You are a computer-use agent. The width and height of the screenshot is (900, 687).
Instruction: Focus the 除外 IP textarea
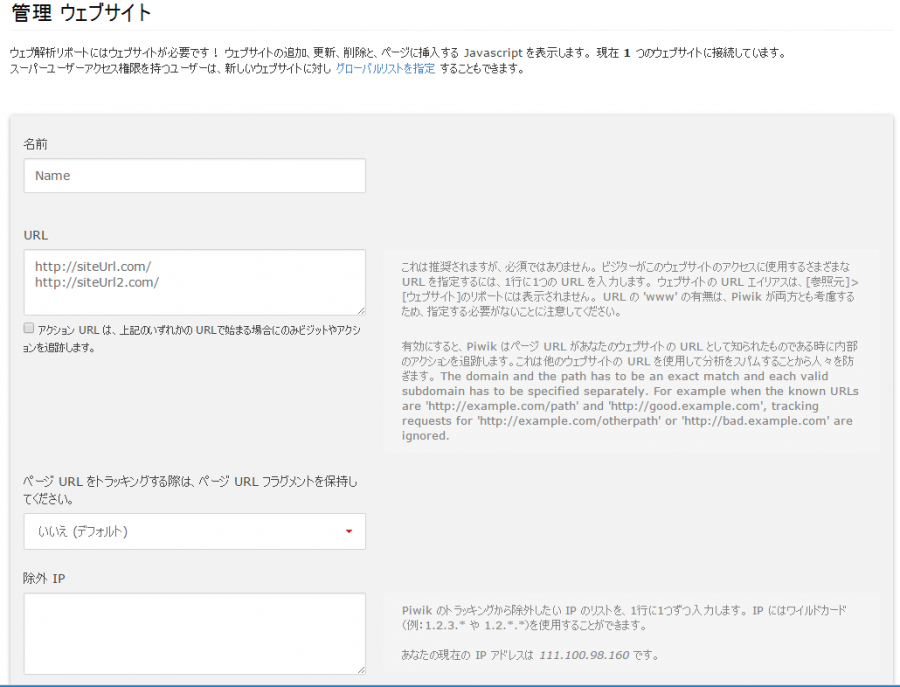pos(194,634)
